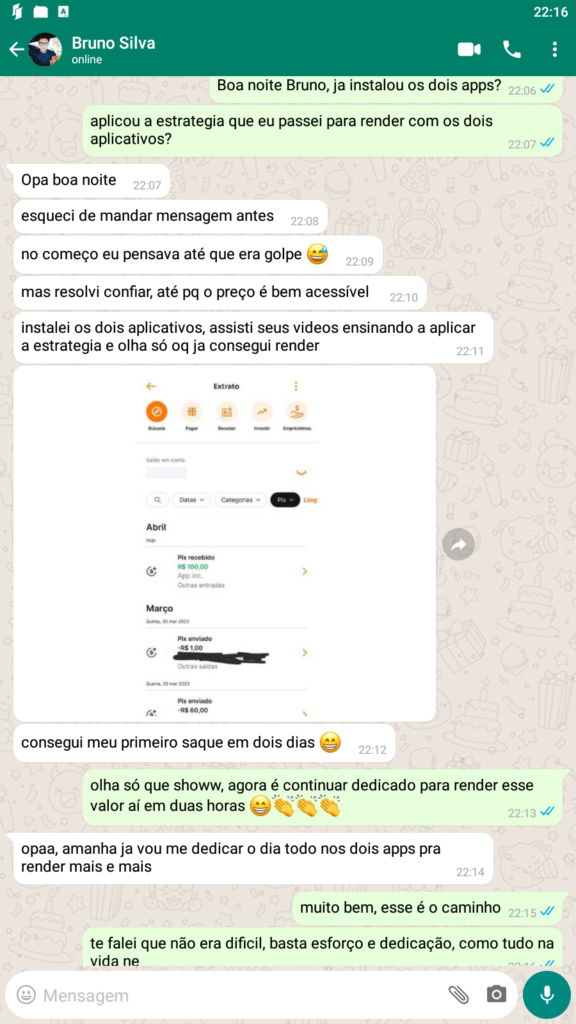Open the emoji picker smiley icon

25,995
